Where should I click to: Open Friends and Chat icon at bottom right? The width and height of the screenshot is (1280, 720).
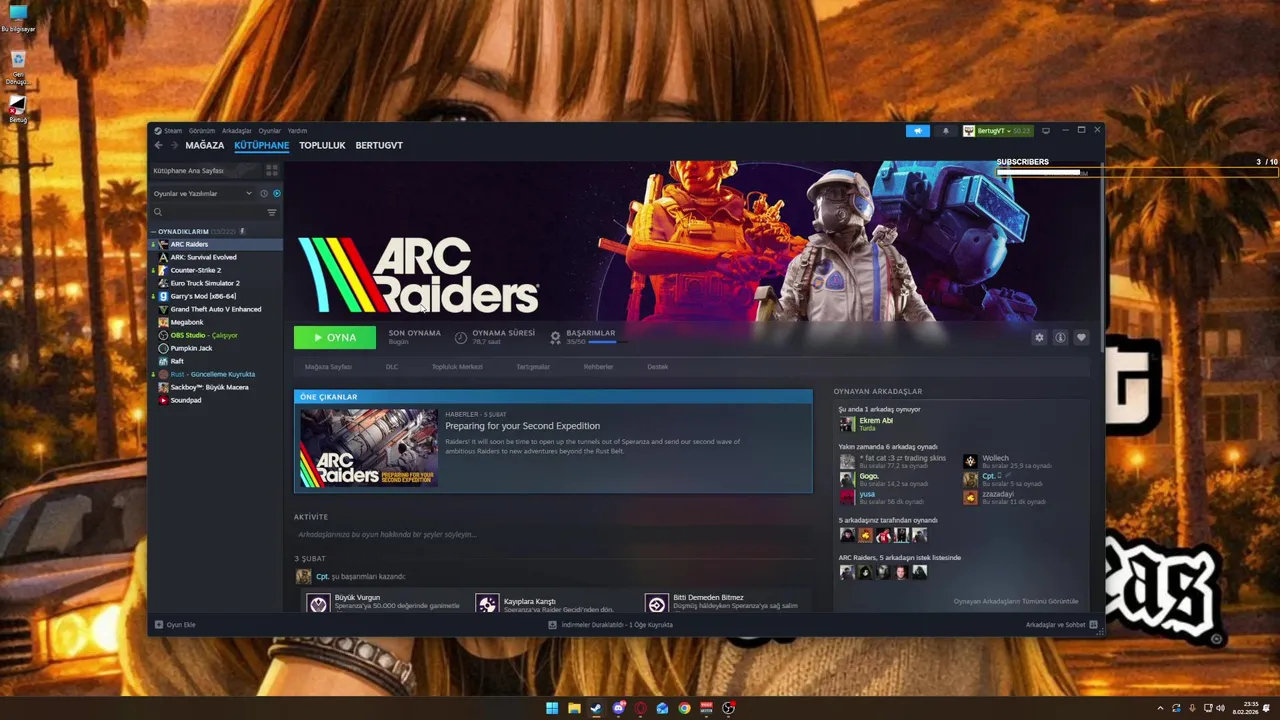(1093, 625)
